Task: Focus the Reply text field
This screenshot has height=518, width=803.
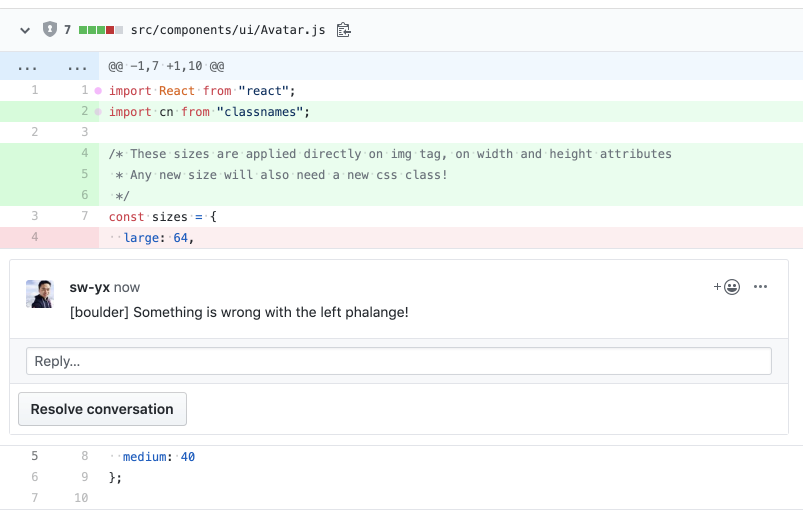Action: 399,361
